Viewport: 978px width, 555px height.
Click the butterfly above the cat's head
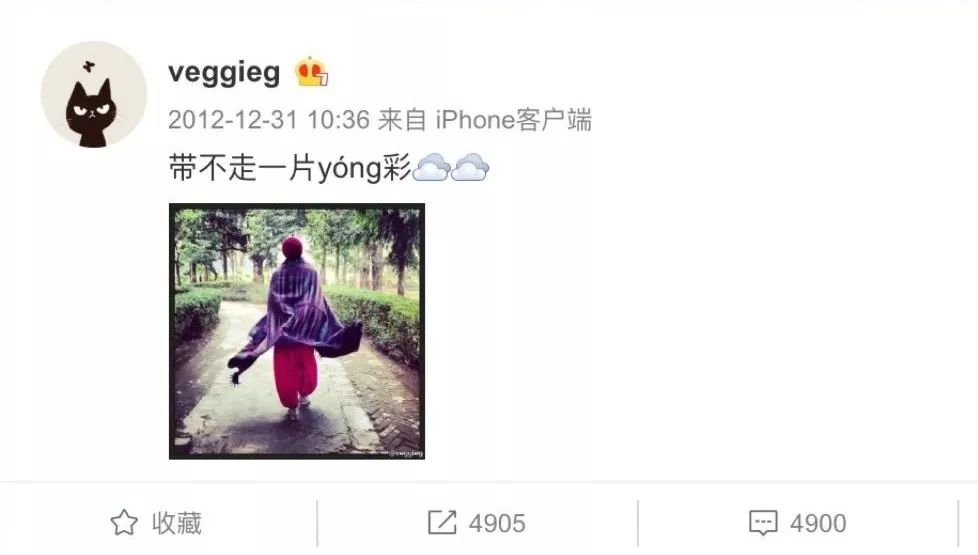[89, 65]
